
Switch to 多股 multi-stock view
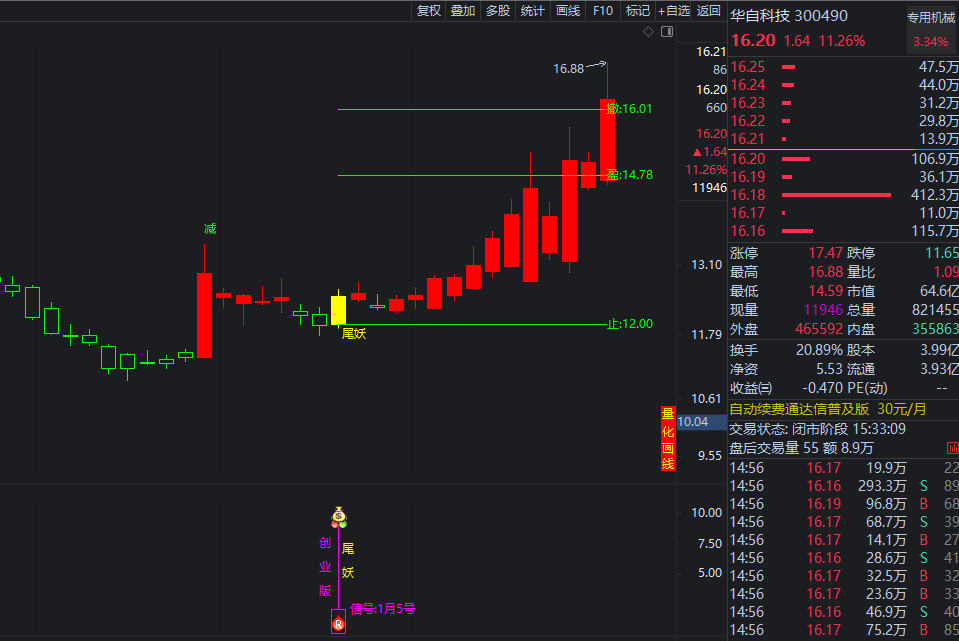498,11
